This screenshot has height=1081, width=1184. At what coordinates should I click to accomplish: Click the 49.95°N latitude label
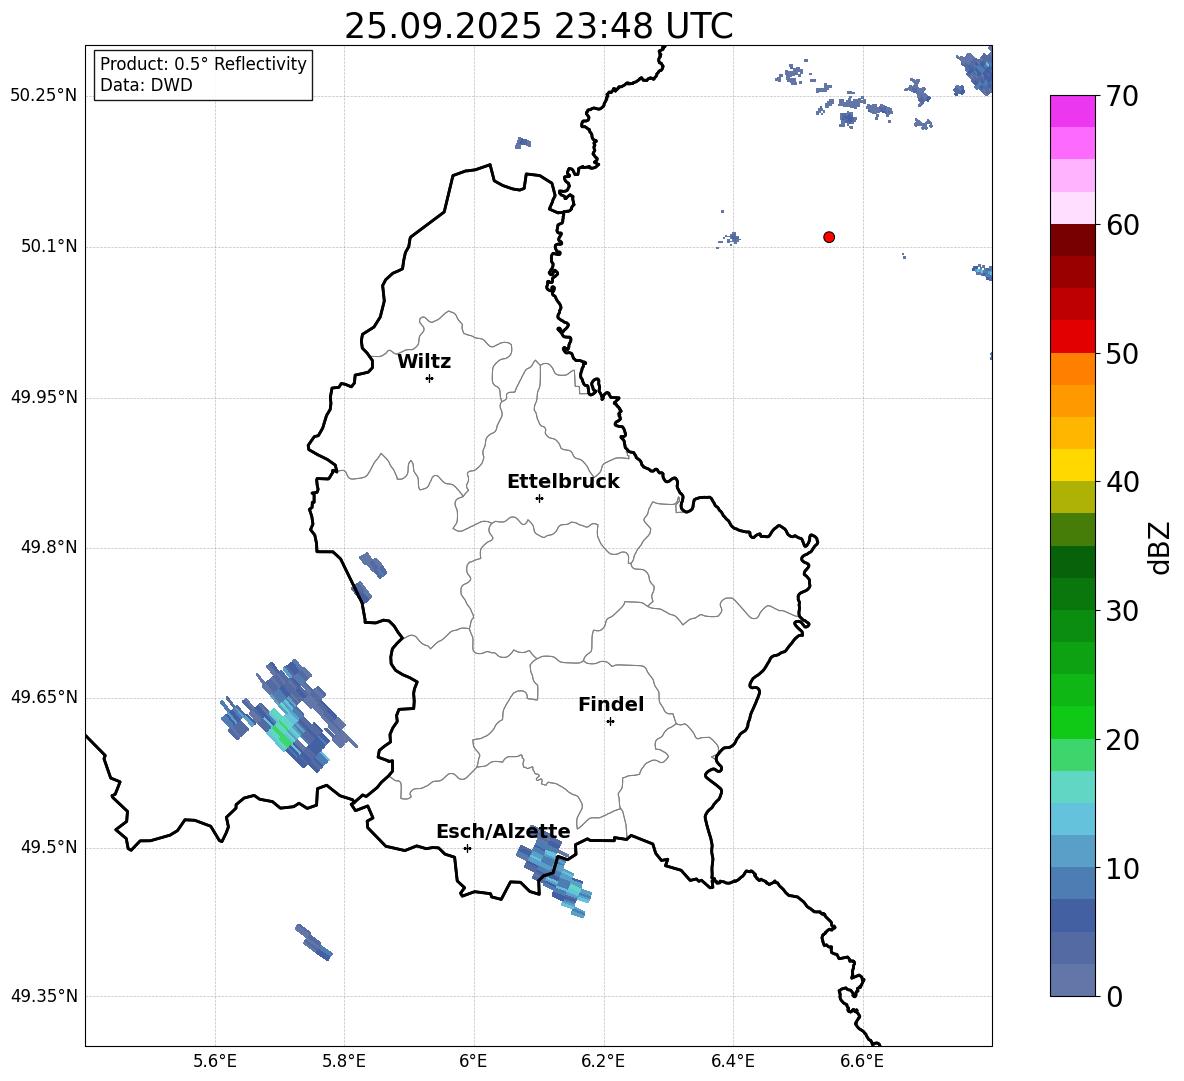tap(44, 397)
